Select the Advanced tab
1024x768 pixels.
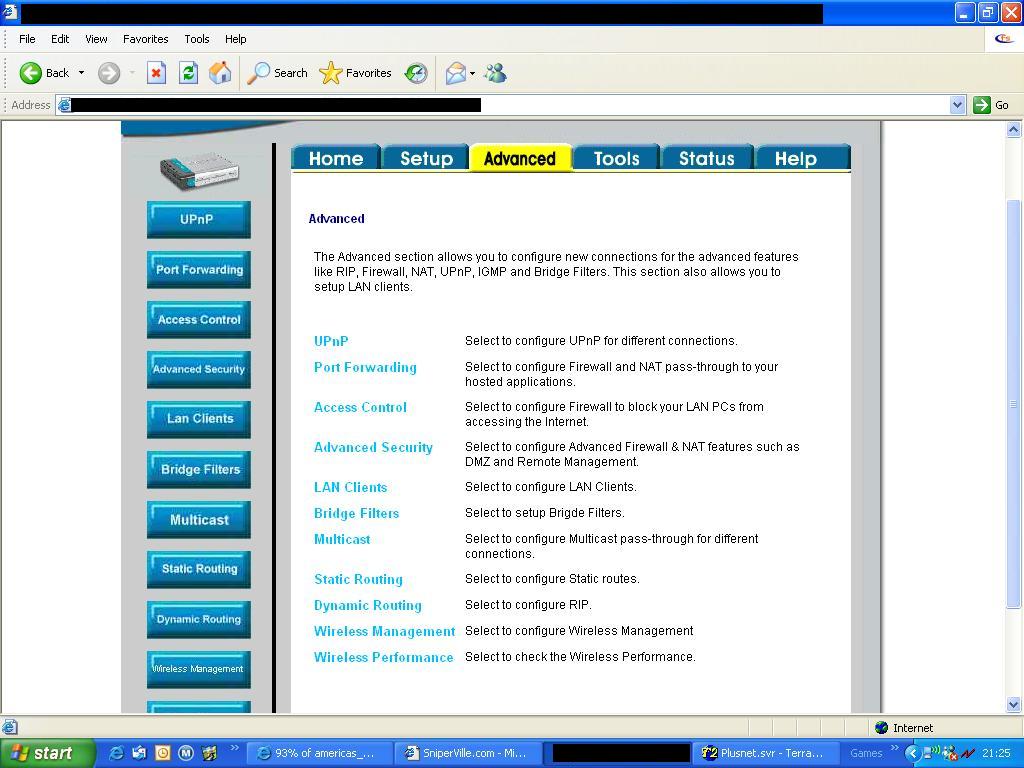pos(520,158)
